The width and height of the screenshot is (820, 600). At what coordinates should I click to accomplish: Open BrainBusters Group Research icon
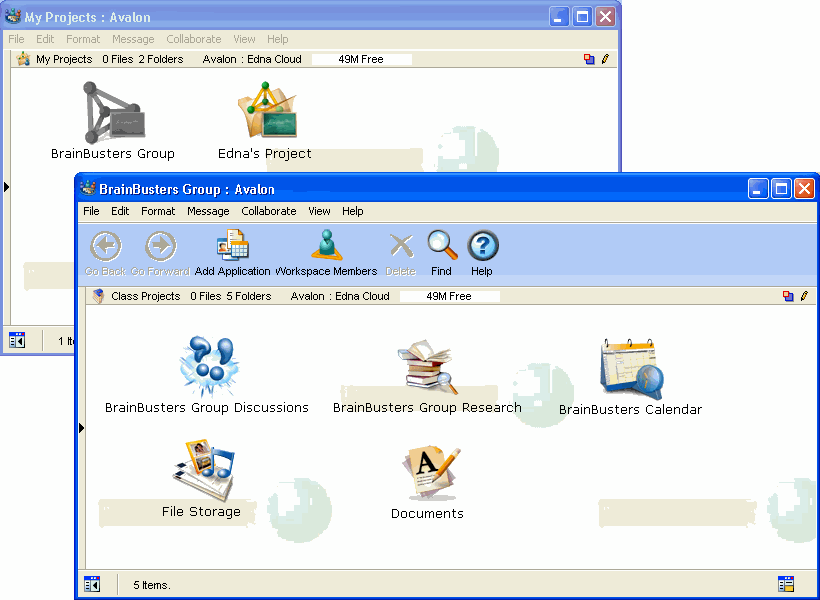[x=427, y=367]
